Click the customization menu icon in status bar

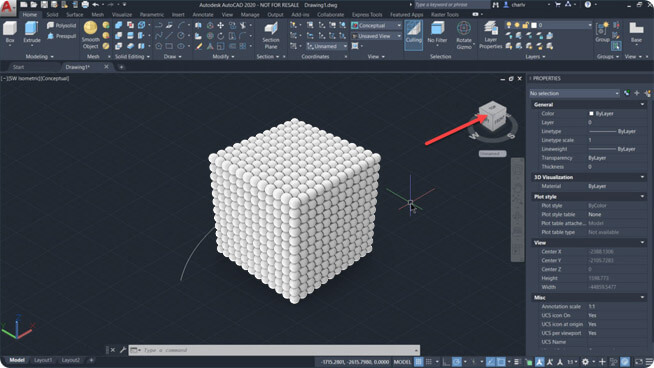click(649, 362)
